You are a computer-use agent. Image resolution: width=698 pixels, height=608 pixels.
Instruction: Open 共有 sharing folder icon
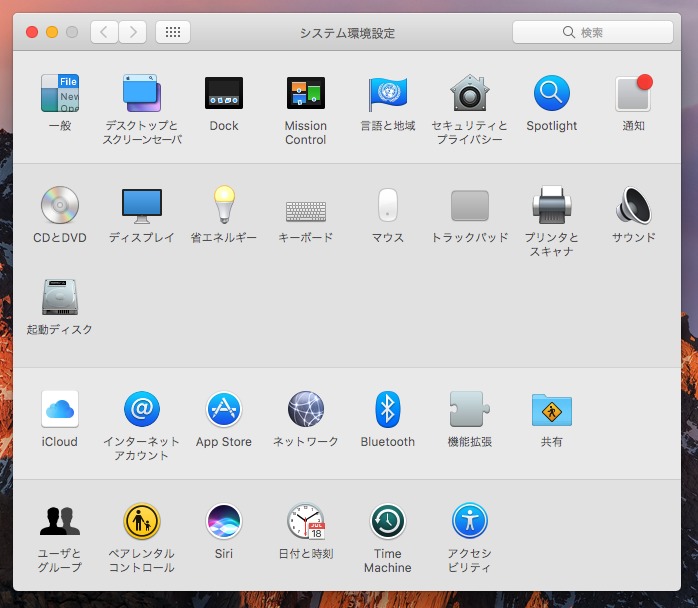(x=552, y=409)
